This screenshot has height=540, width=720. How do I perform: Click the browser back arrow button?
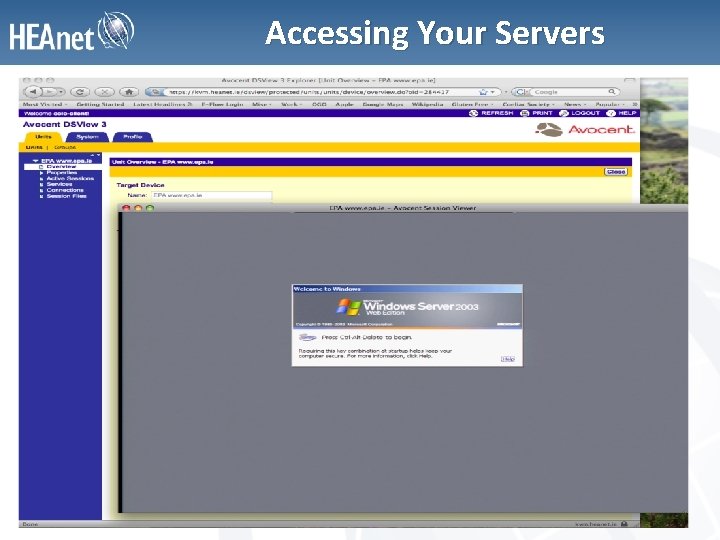click(33, 92)
